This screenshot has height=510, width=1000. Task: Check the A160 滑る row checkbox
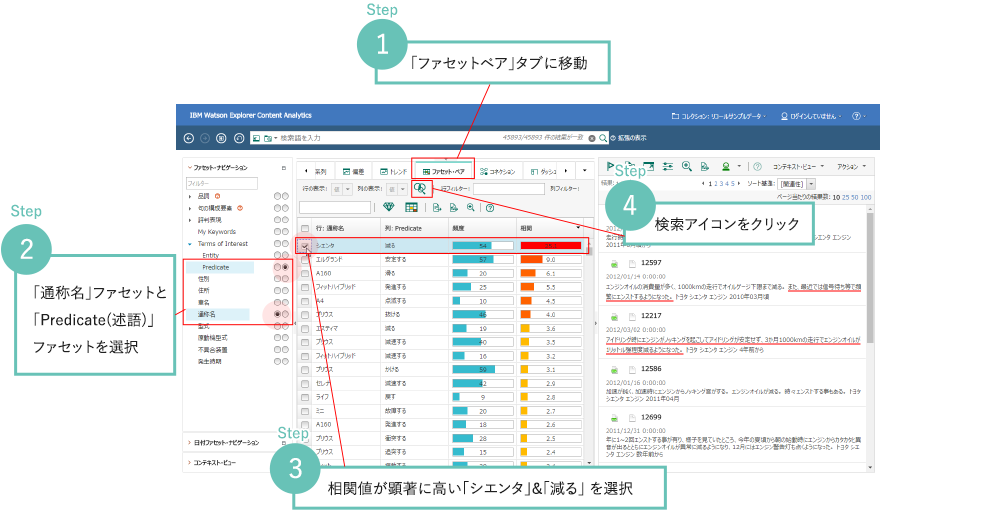305,273
